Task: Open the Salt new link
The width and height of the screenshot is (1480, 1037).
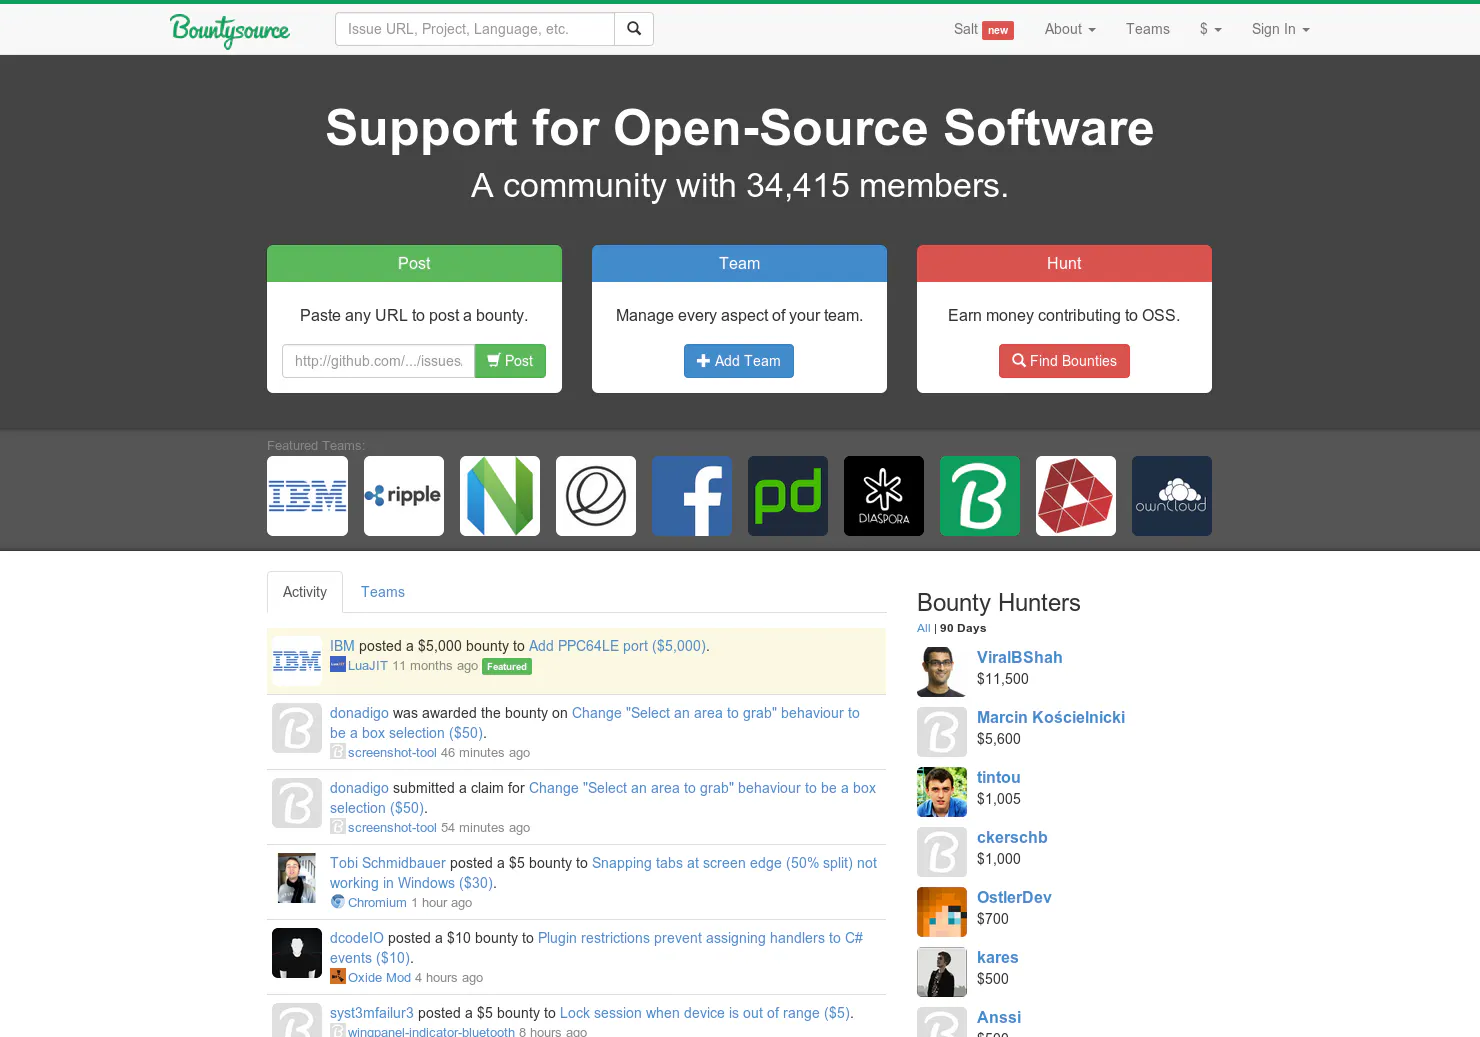Action: coord(983,29)
